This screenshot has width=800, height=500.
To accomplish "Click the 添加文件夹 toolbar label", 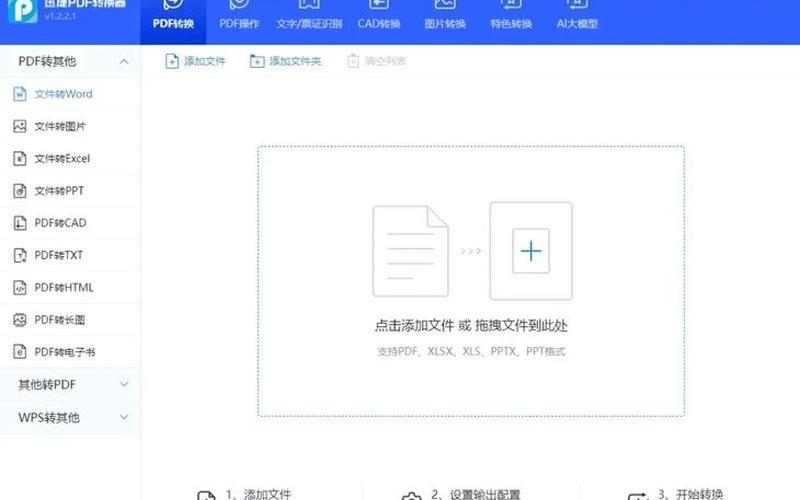I will (x=295, y=61).
